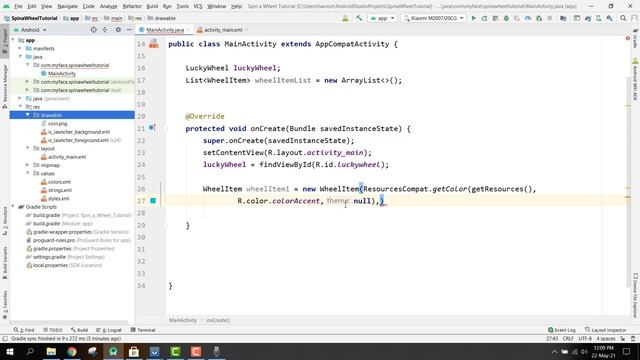Click the error indicator at editor top right
This screenshot has width=640, height=360.
click(x=628, y=38)
